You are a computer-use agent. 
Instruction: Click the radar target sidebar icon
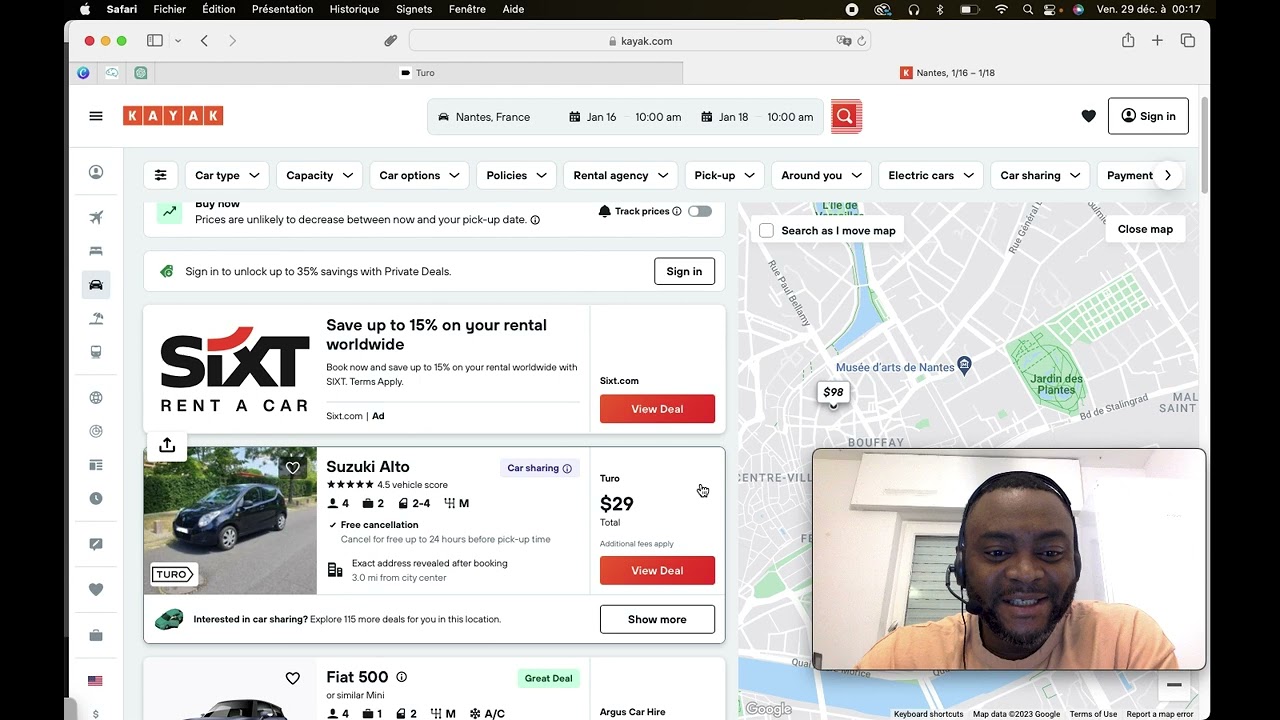click(x=96, y=431)
